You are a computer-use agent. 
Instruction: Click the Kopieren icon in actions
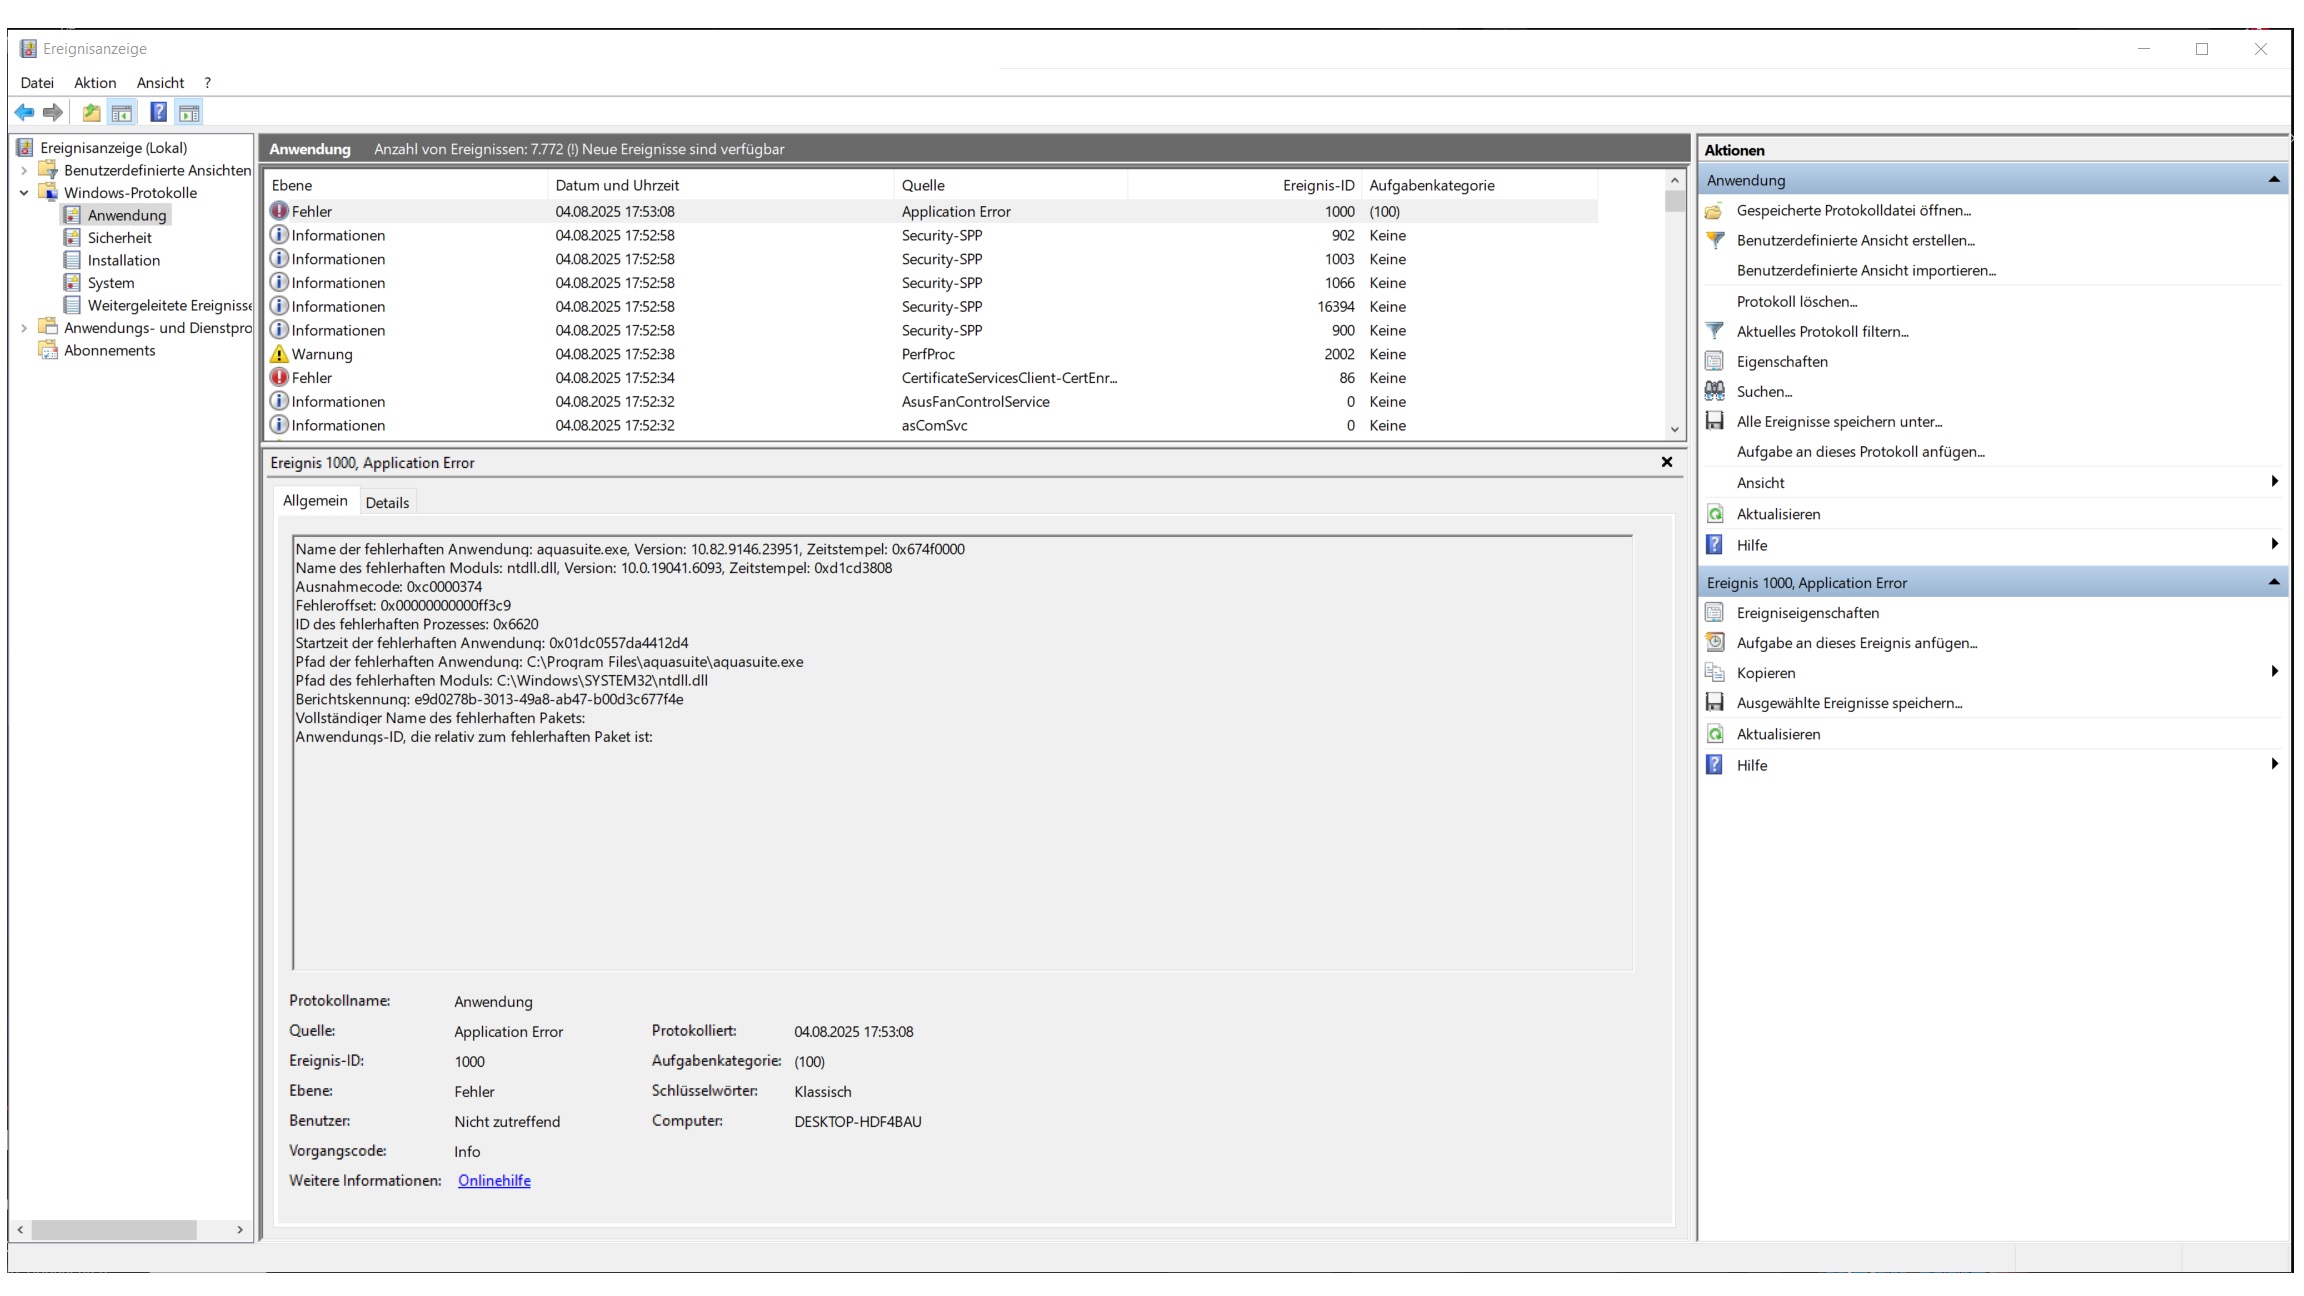[1714, 673]
